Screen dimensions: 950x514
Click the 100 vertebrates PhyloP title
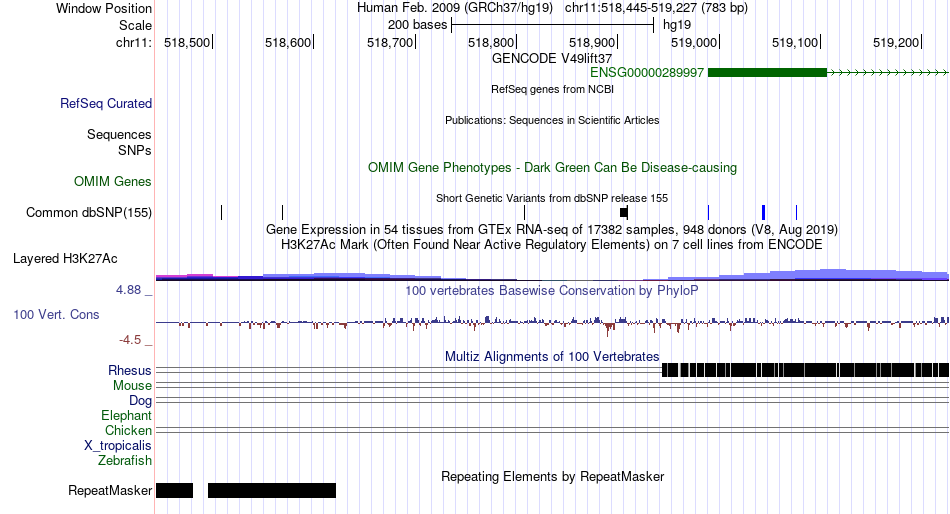click(551, 290)
